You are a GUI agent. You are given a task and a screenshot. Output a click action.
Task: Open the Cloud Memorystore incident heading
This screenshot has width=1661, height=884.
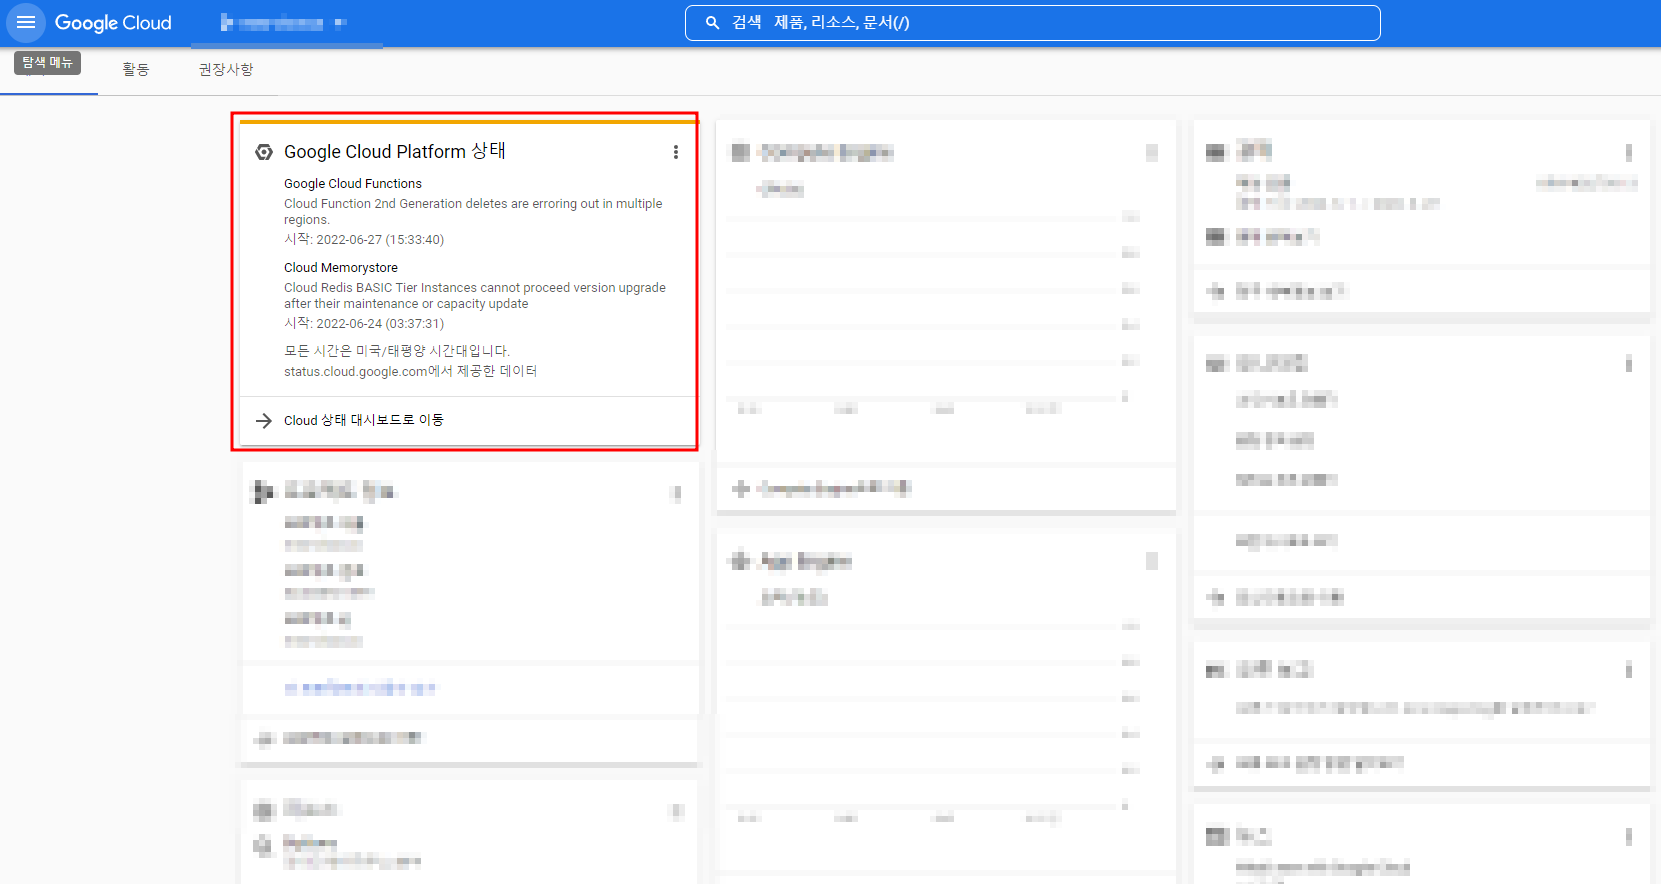pos(341,268)
